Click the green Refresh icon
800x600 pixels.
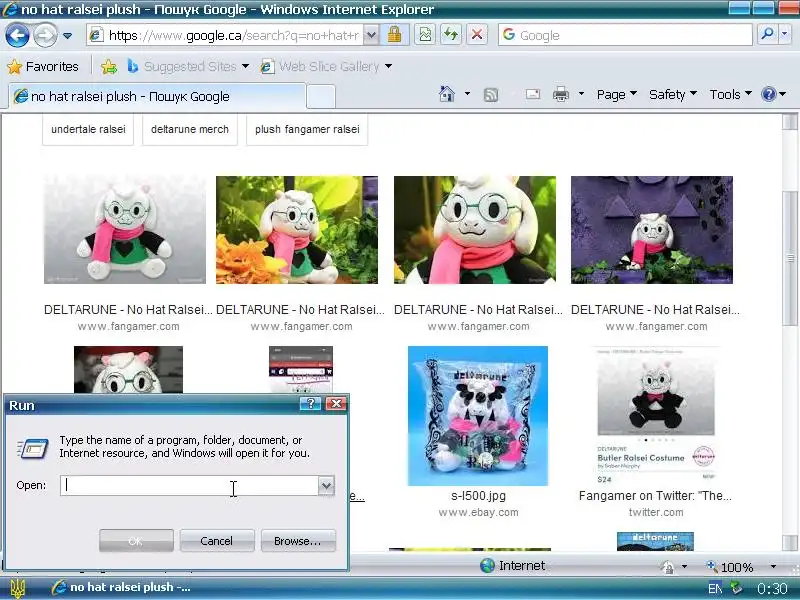click(x=451, y=35)
